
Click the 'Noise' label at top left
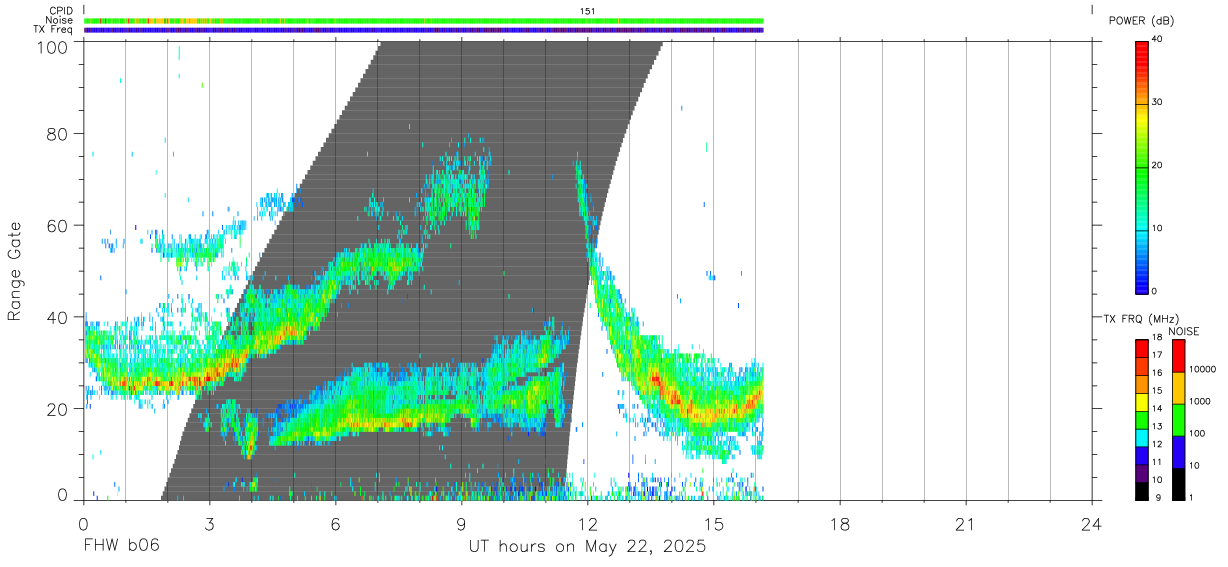(x=60, y=20)
